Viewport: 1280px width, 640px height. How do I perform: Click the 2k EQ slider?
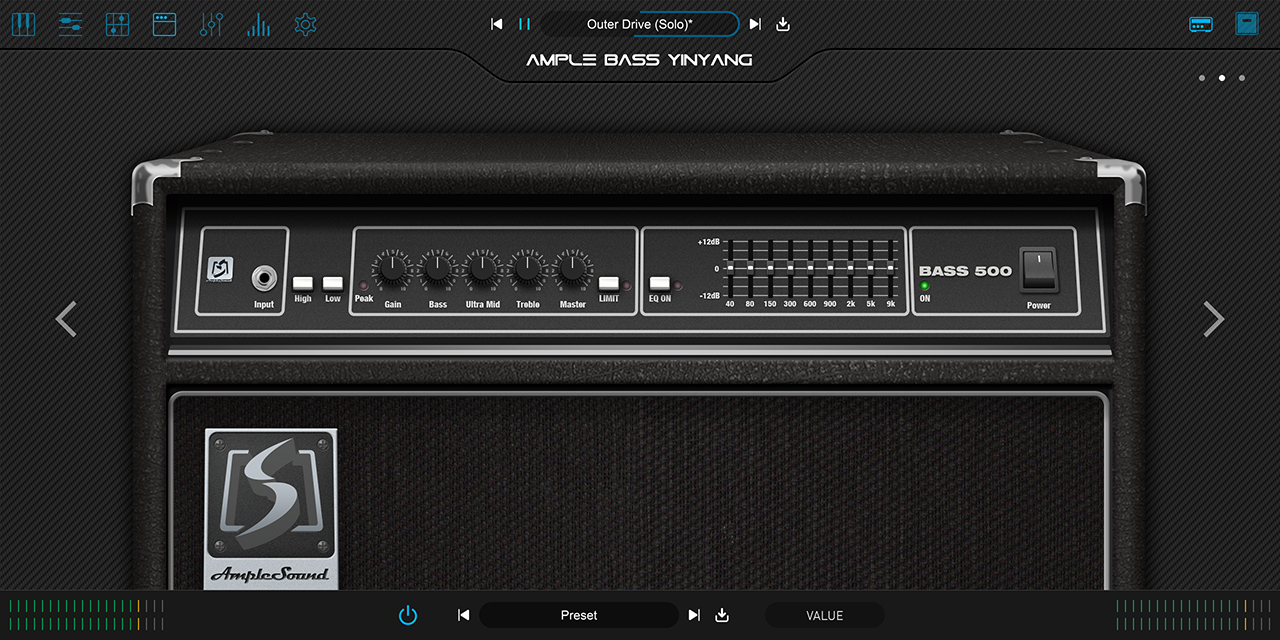[x=850, y=268]
